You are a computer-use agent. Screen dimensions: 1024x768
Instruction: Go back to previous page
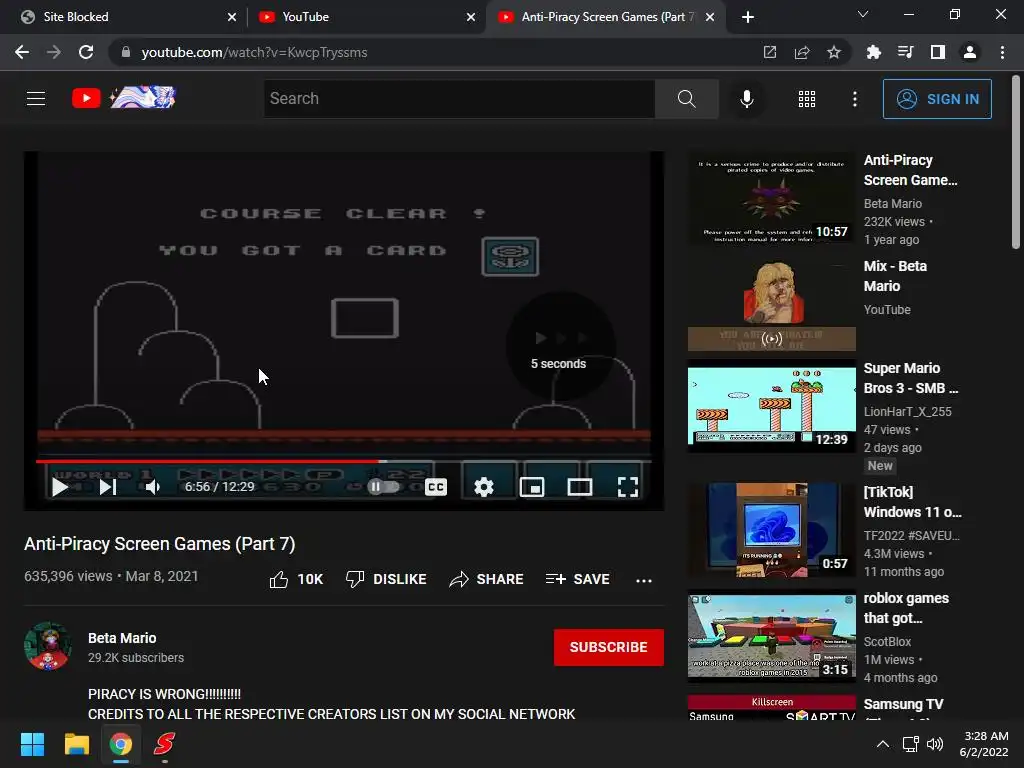pyautogui.click(x=22, y=52)
